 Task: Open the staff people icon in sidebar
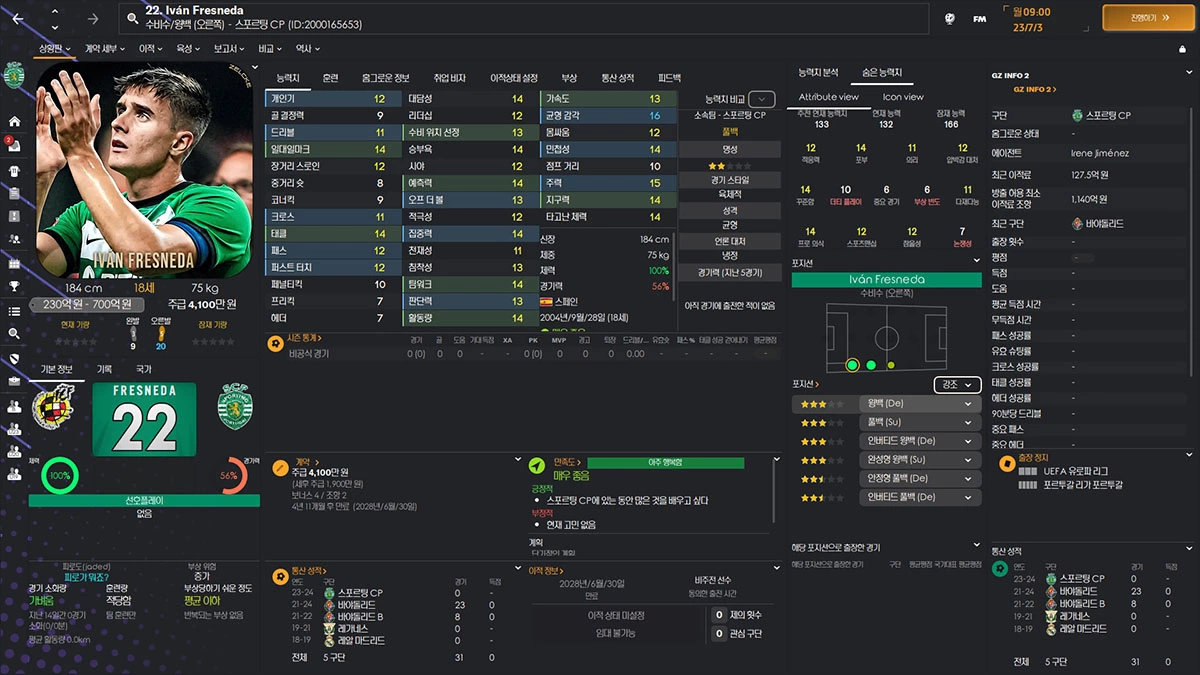[14, 240]
